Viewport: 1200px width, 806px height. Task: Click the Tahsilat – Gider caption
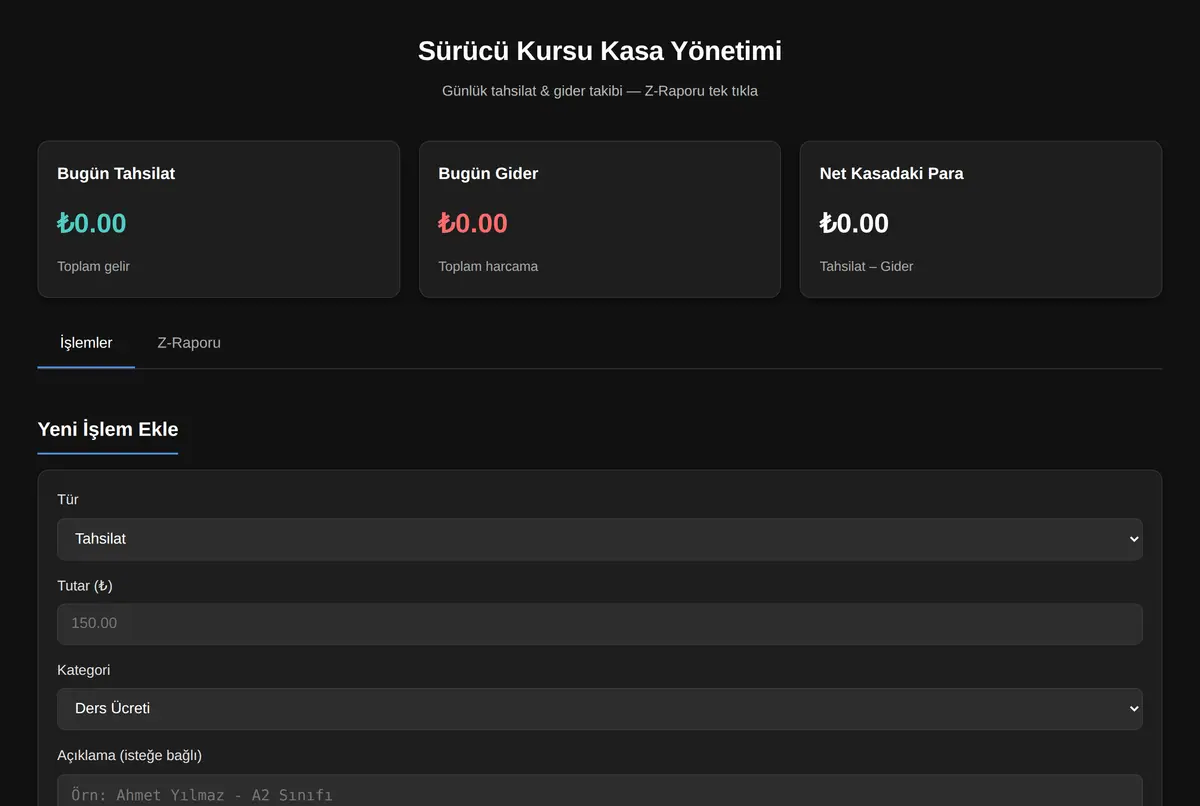(x=867, y=267)
